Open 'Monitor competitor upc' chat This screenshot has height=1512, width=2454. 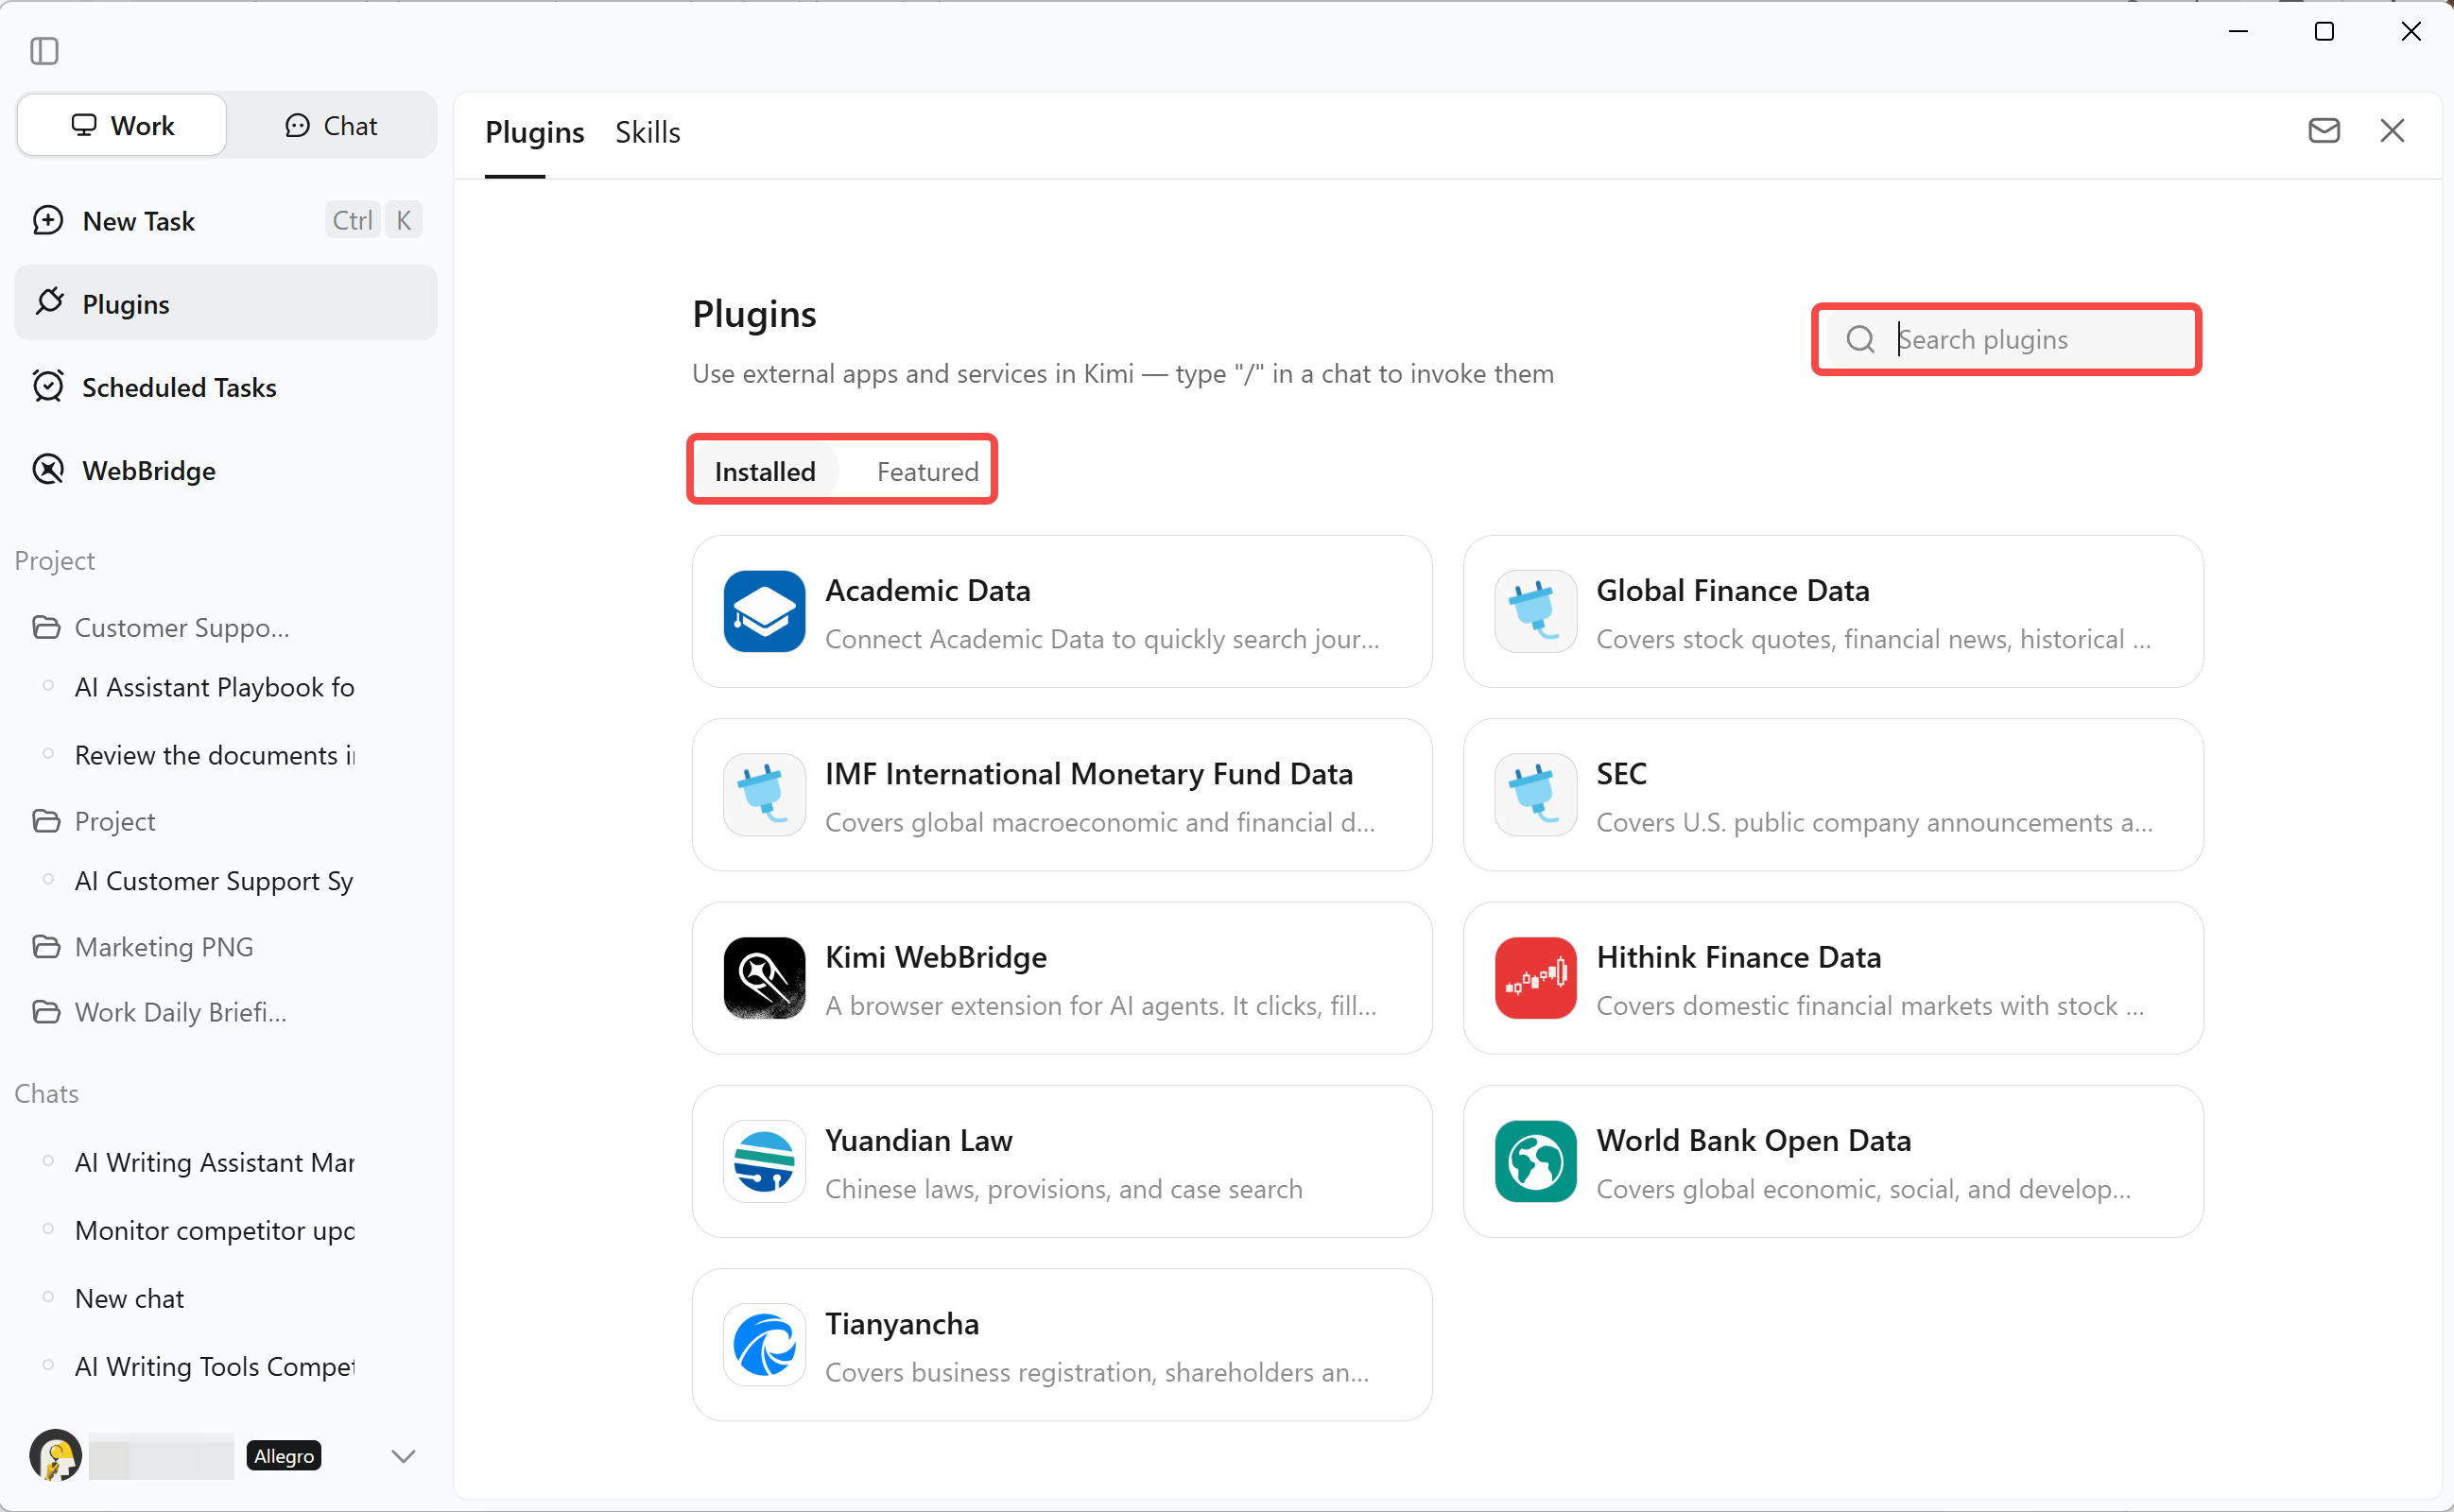(215, 1231)
